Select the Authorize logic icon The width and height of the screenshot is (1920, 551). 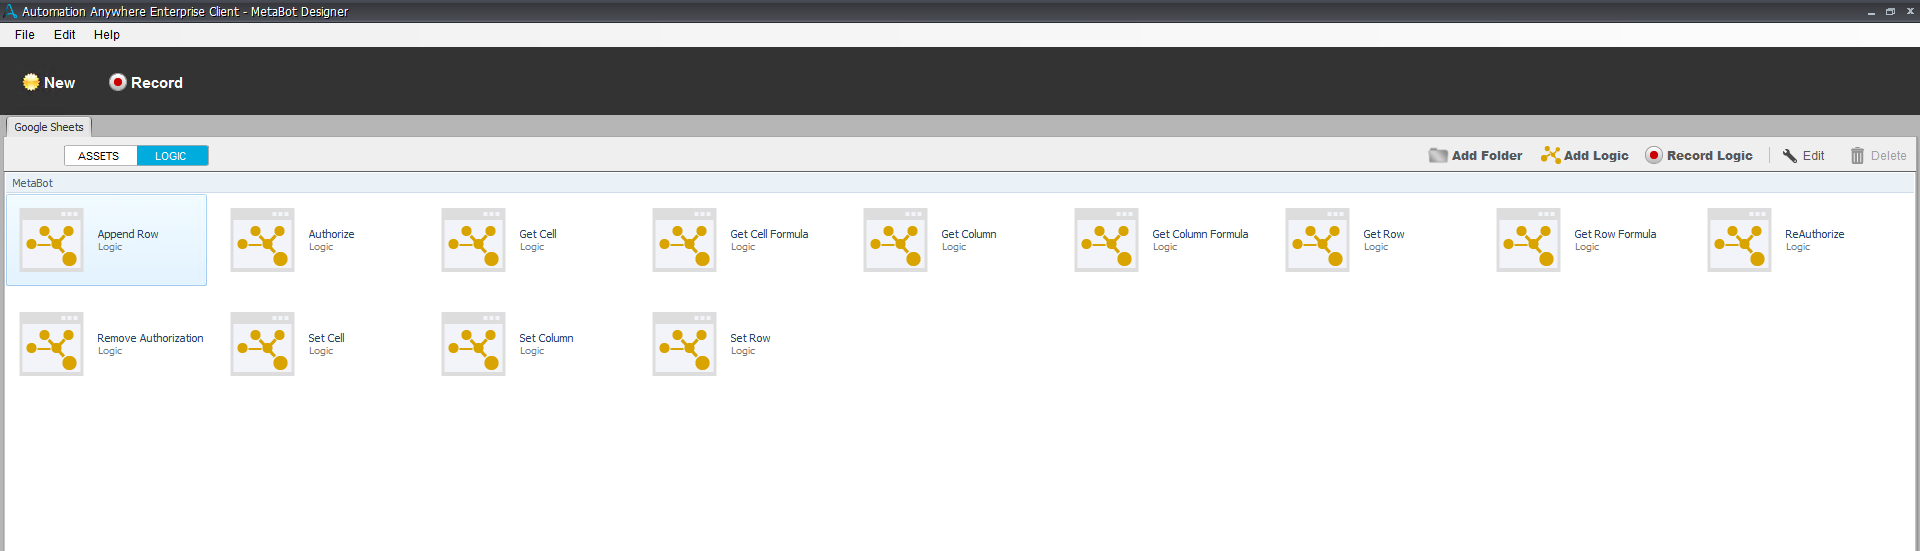(x=262, y=240)
